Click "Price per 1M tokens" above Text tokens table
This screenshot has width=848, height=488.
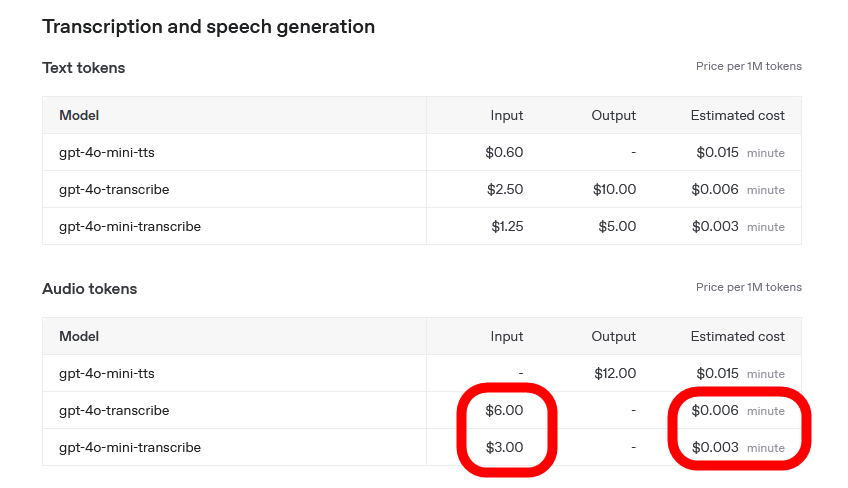[x=748, y=67]
